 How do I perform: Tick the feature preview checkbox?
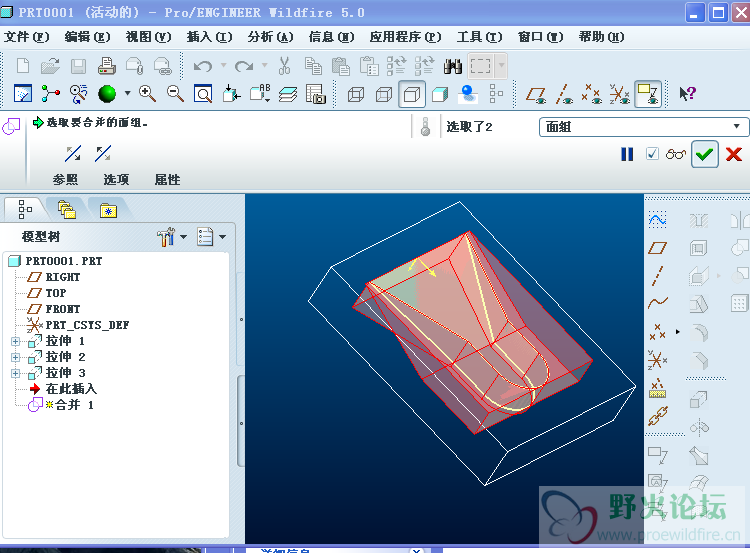coord(652,154)
